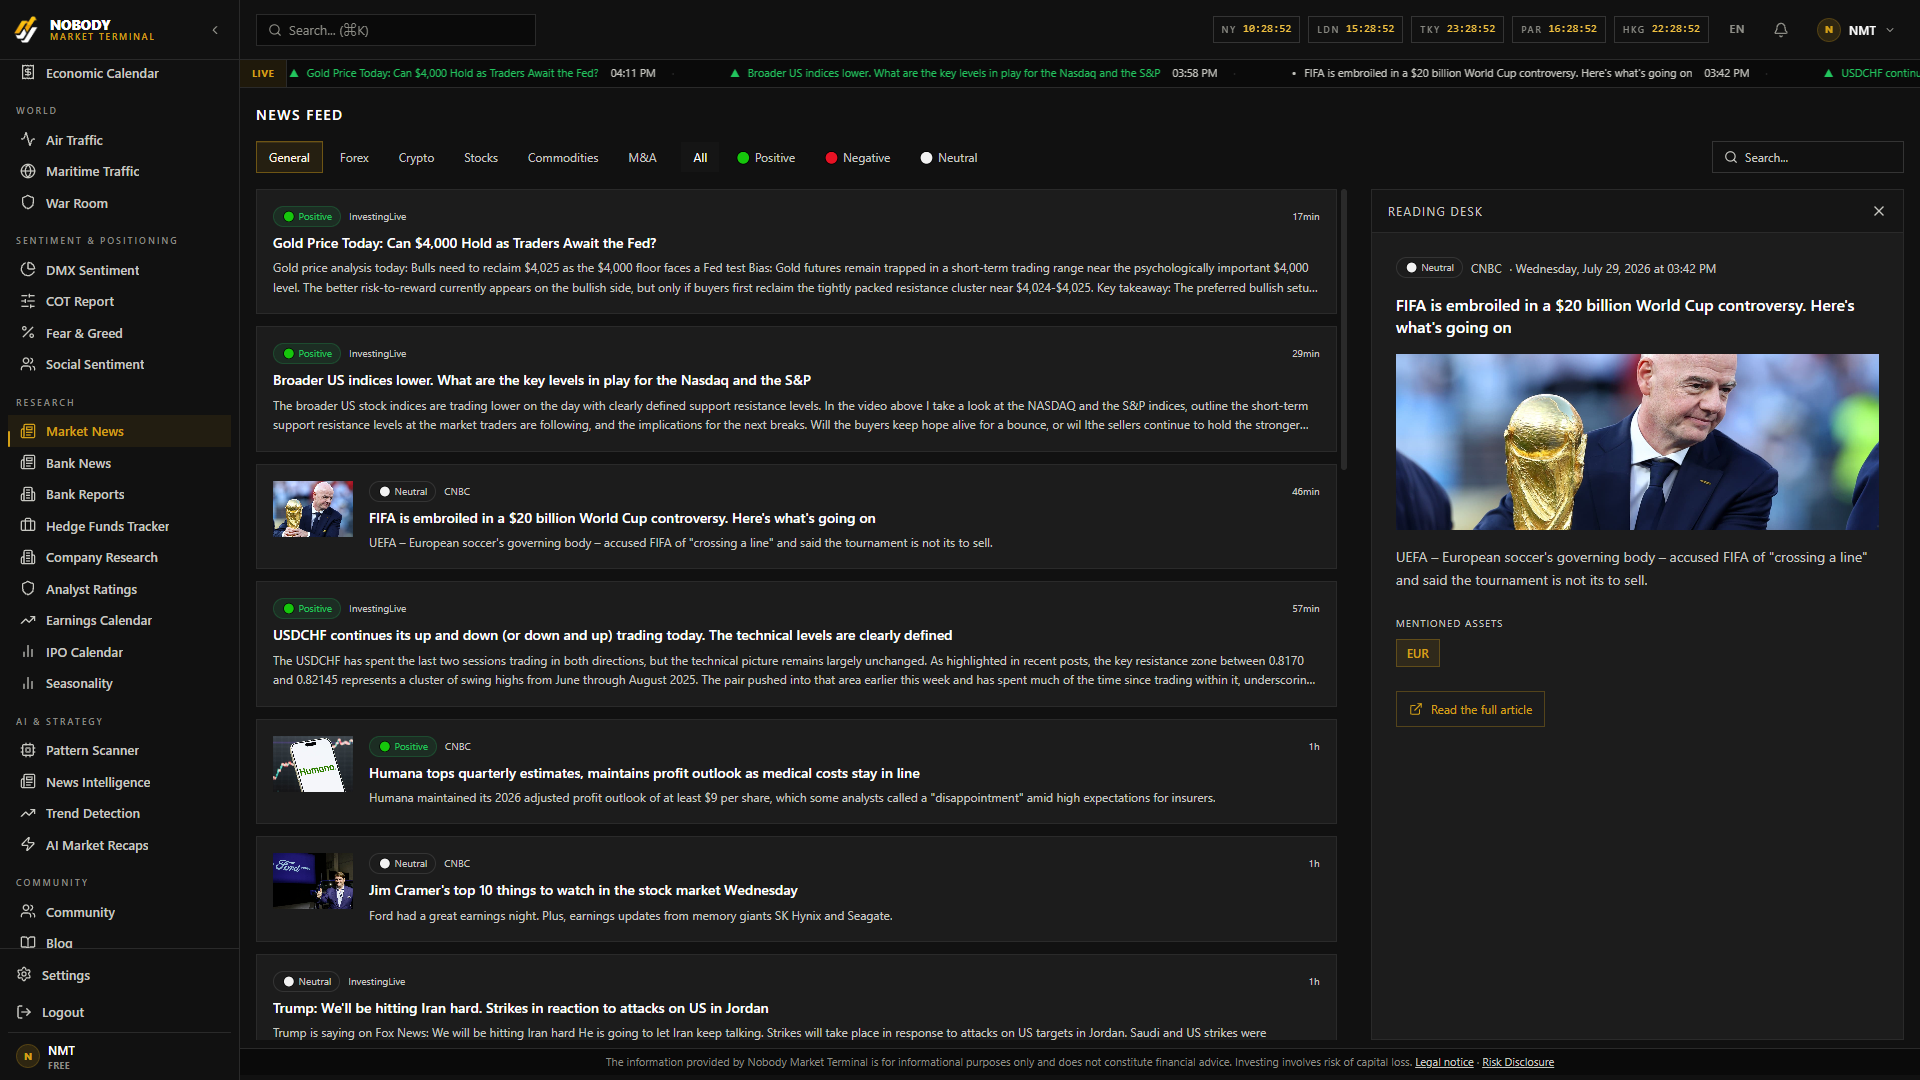Click the Pattern Scanner icon
Screen dimensions: 1920x1080
tap(28, 750)
